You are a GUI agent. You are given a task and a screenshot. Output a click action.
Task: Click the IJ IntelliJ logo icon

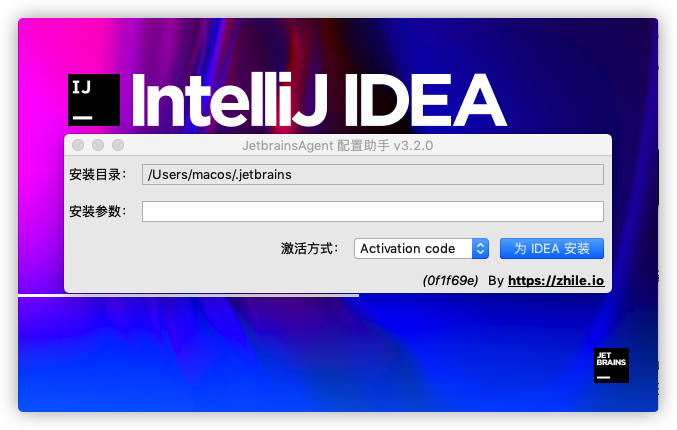(94, 100)
